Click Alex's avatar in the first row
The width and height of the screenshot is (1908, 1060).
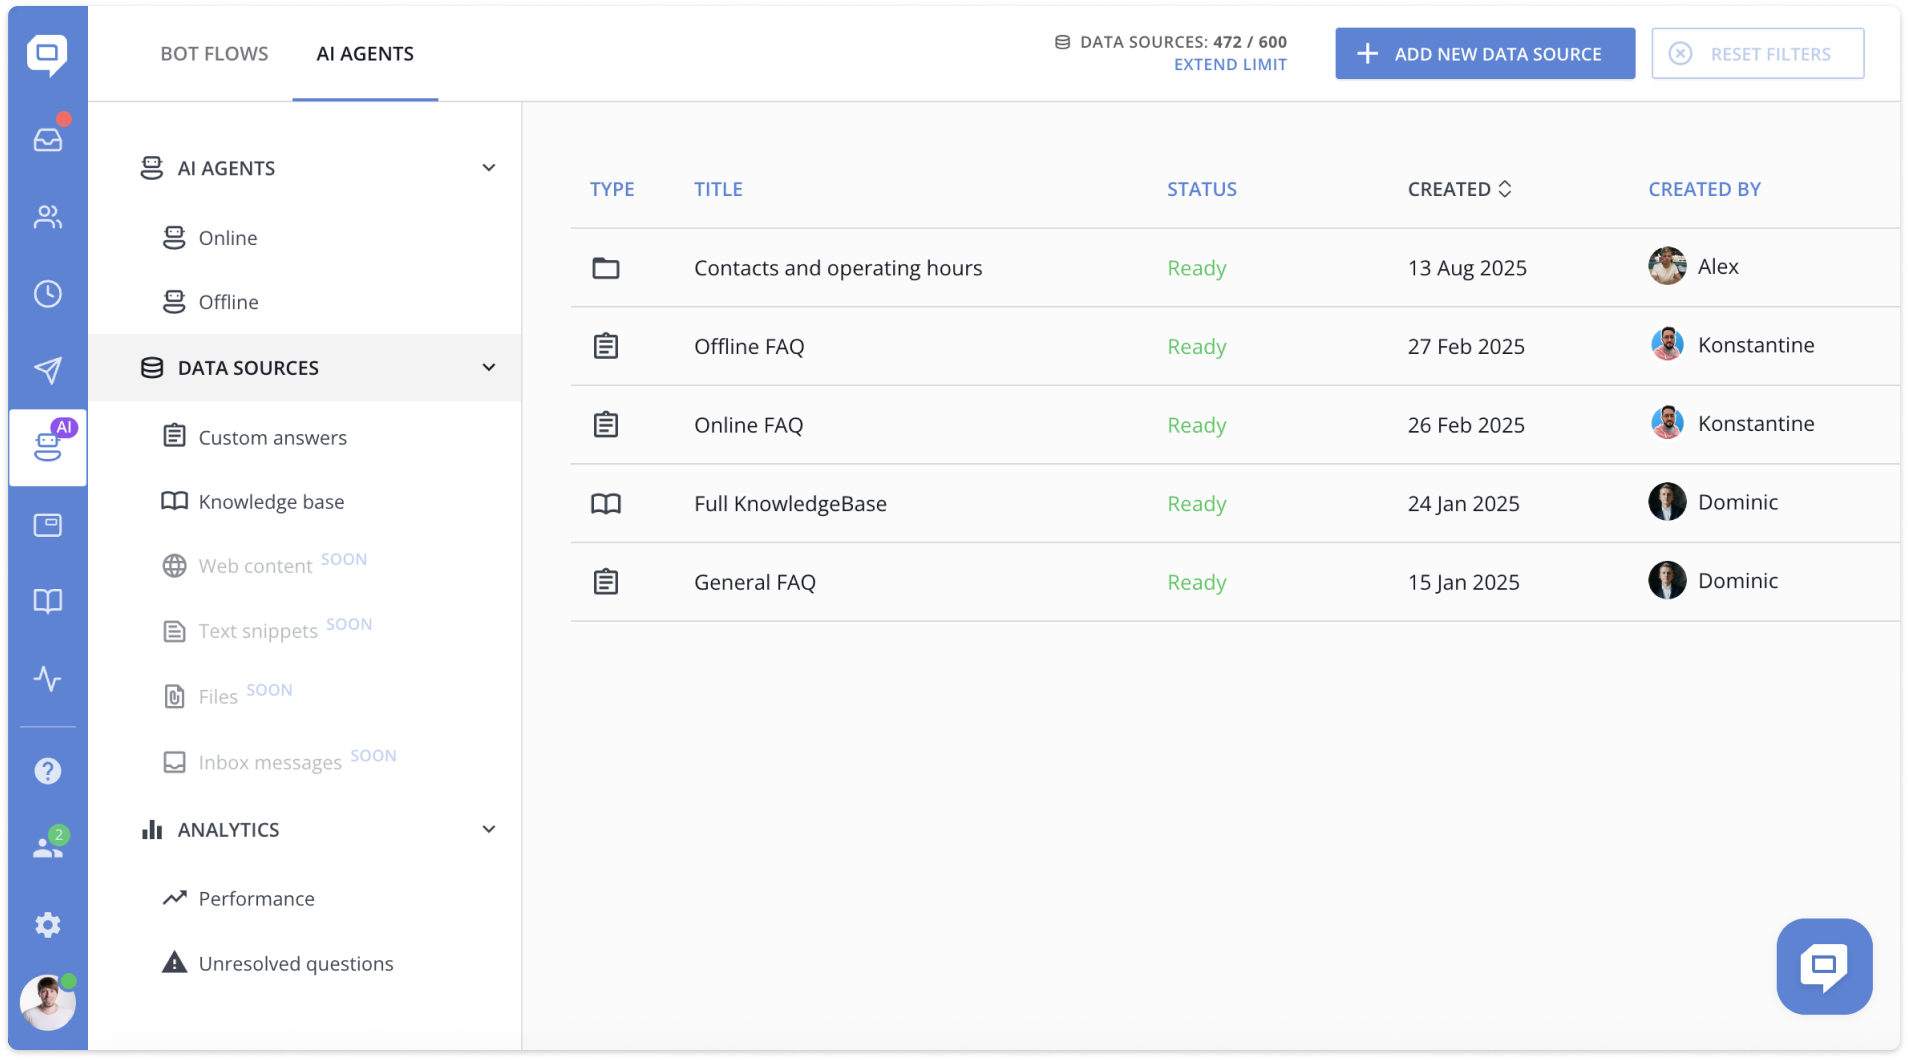coord(1666,266)
